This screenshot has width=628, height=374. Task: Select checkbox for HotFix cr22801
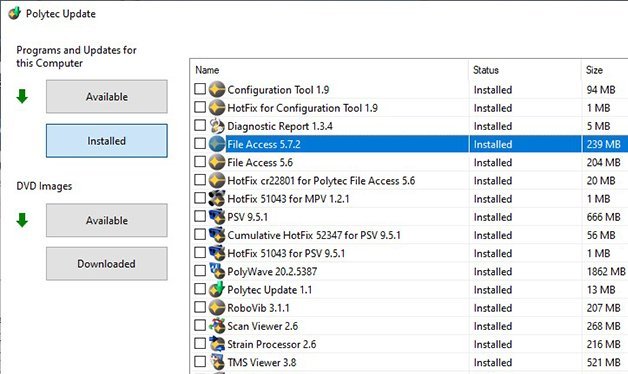[x=200, y=179]
